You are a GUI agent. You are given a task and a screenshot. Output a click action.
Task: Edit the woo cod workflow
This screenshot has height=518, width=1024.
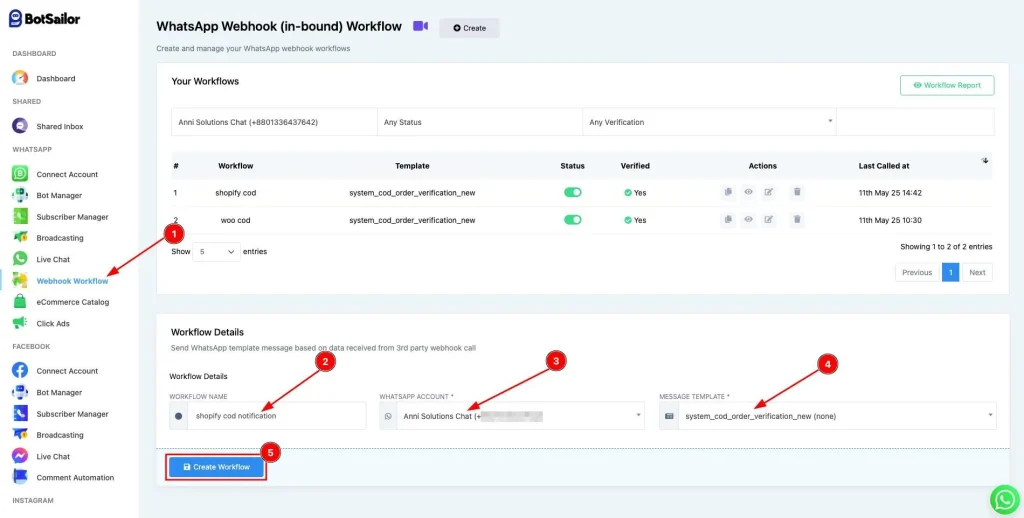[769, 219]
